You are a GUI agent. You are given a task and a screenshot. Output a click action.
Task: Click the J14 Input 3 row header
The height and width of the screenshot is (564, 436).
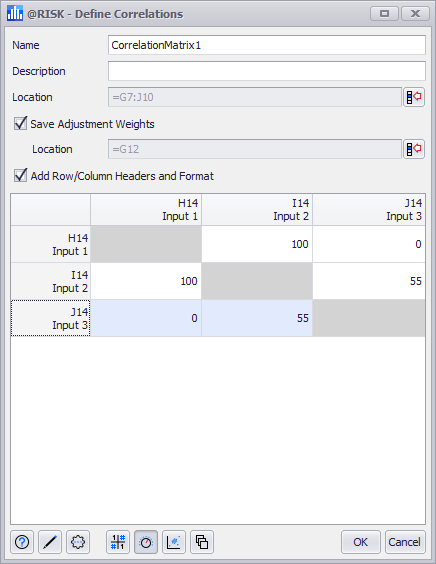click(x=50, y=318)
